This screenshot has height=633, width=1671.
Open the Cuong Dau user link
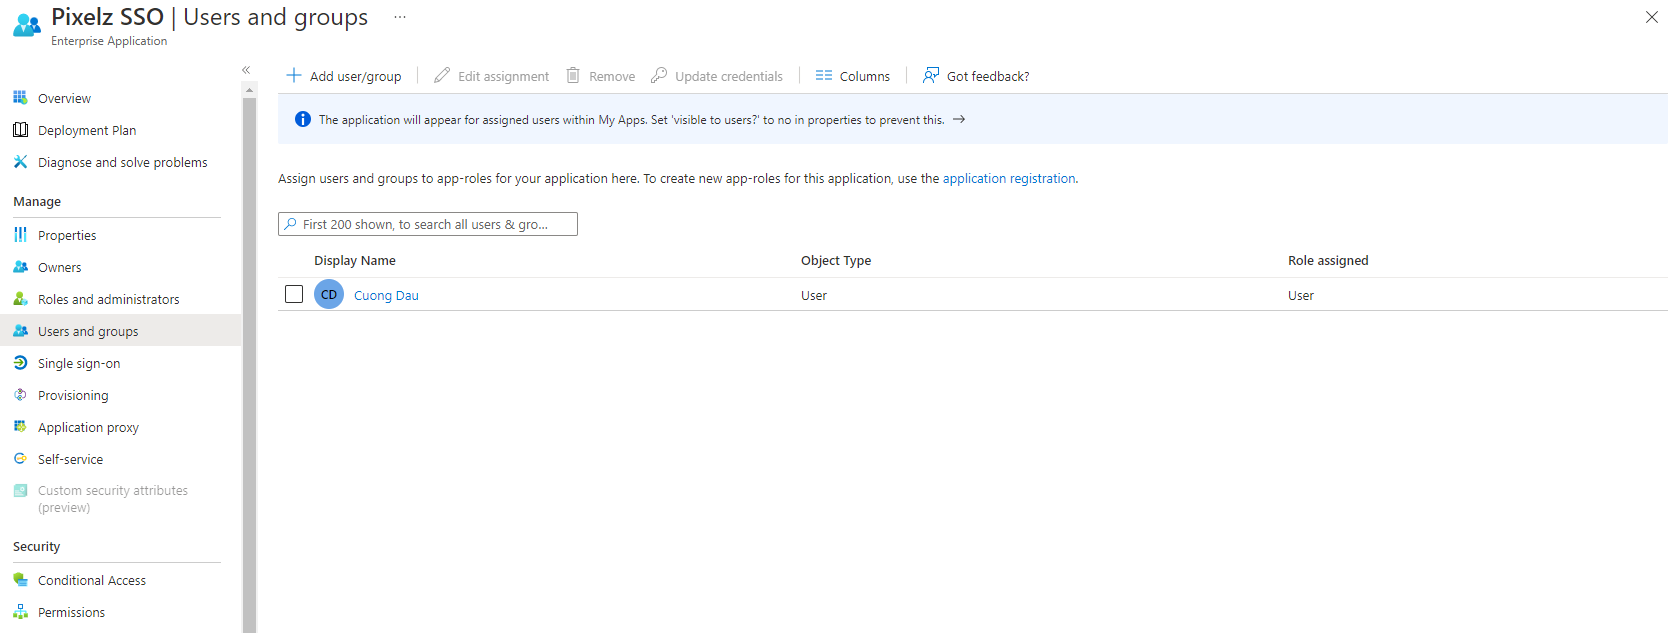tap(386, 295)
